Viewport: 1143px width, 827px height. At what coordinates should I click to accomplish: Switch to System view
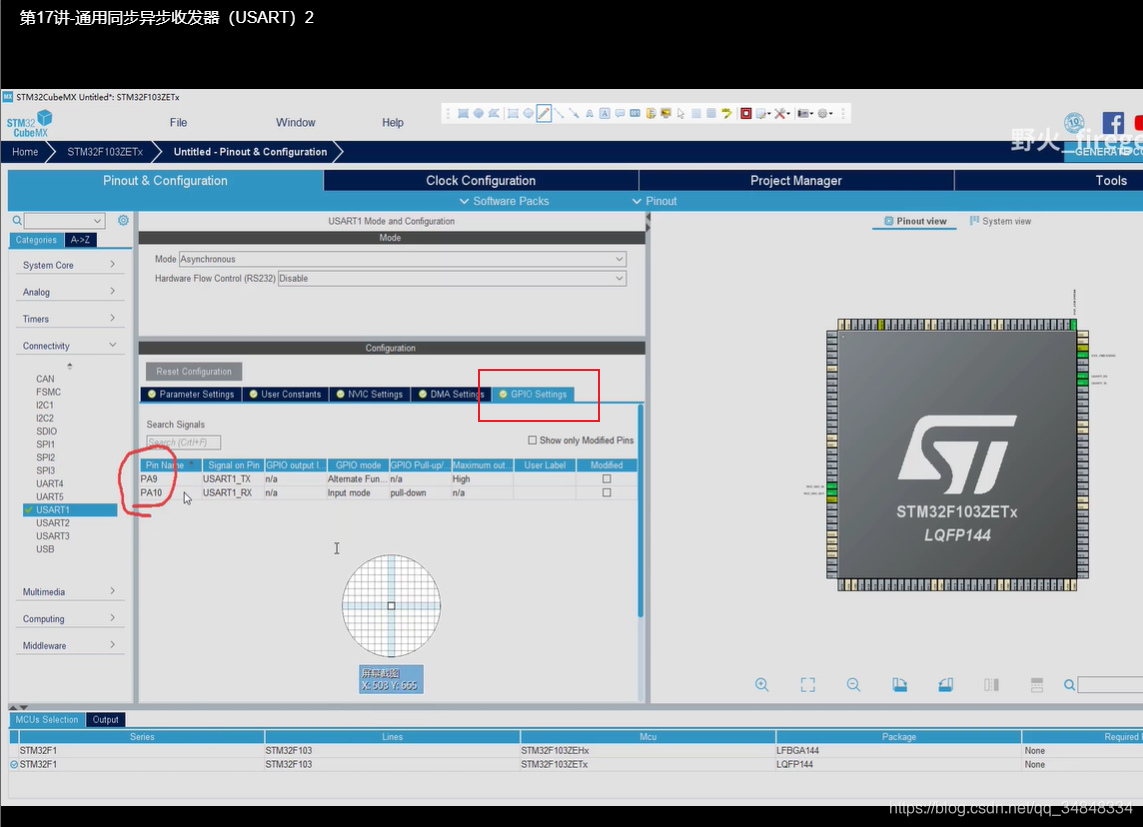point(1000,222)
